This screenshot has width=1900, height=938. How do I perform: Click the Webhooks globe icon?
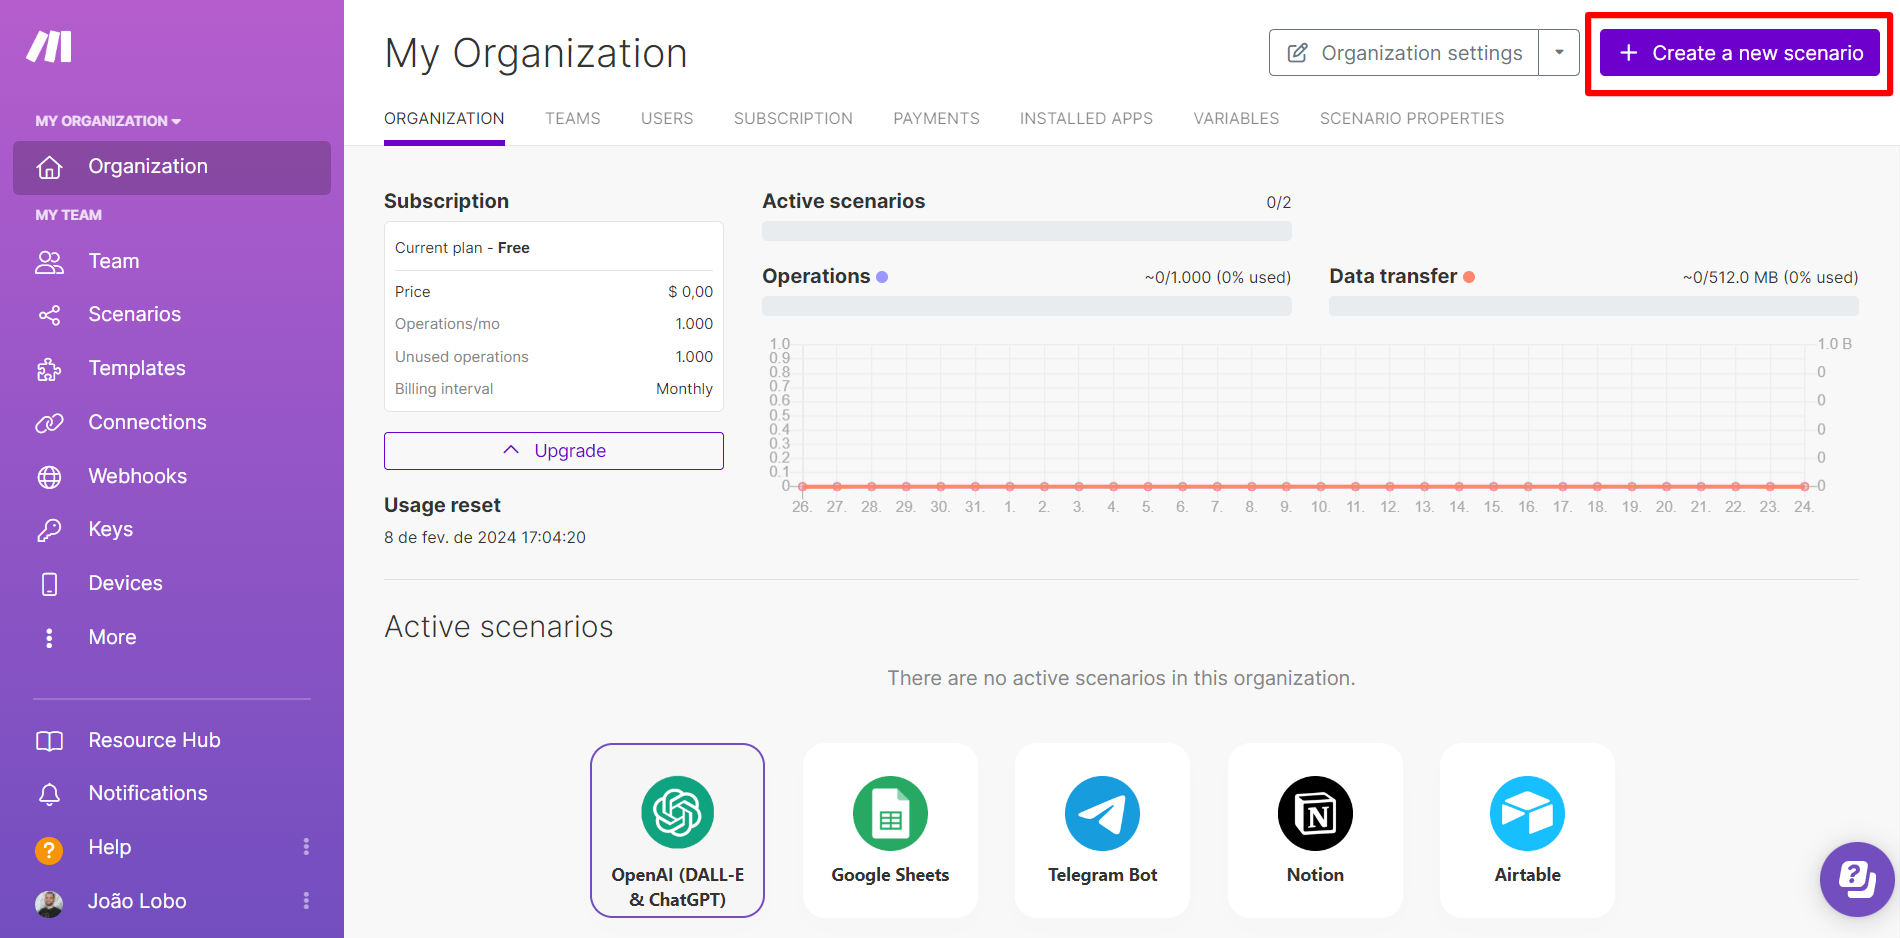pos(49,477)
